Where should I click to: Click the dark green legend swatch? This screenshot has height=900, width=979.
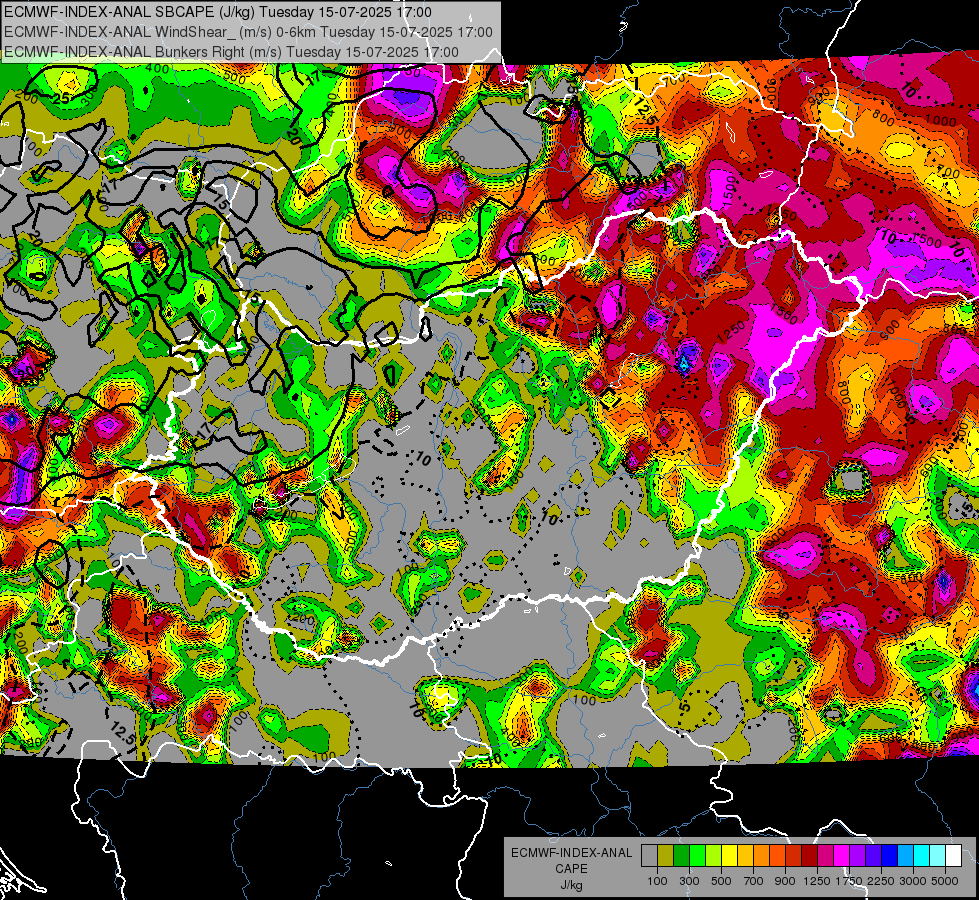(x=681, y=856)
